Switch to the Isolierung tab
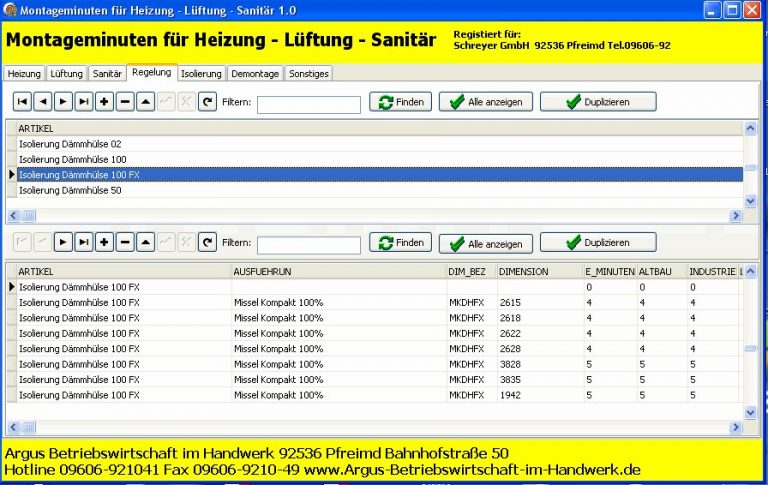768x485 pixels. 201,73
